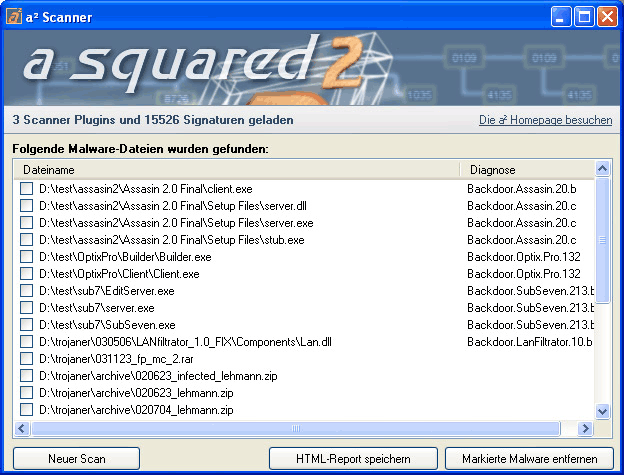624x475 pixels.
Task: Click the vertical scrollbar up arrow
Action: [603, 169]
